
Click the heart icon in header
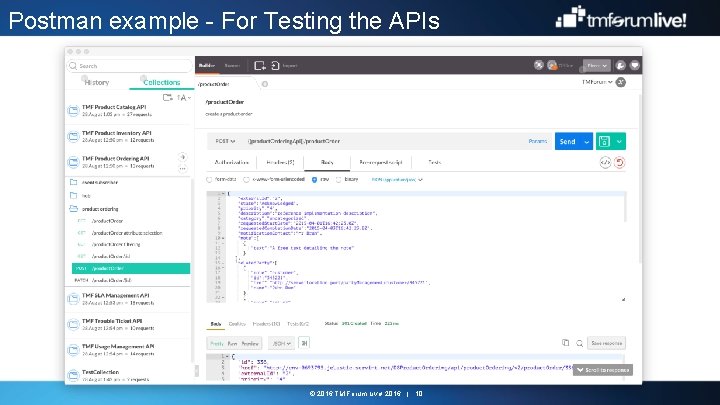635,66
